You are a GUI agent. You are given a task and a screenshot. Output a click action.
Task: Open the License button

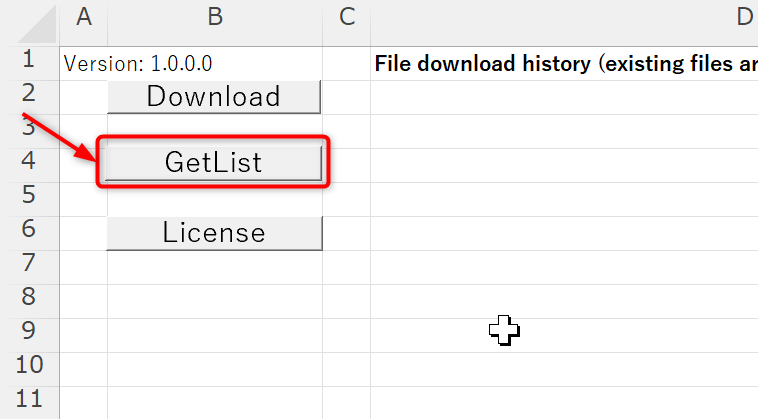click(214, 233)
